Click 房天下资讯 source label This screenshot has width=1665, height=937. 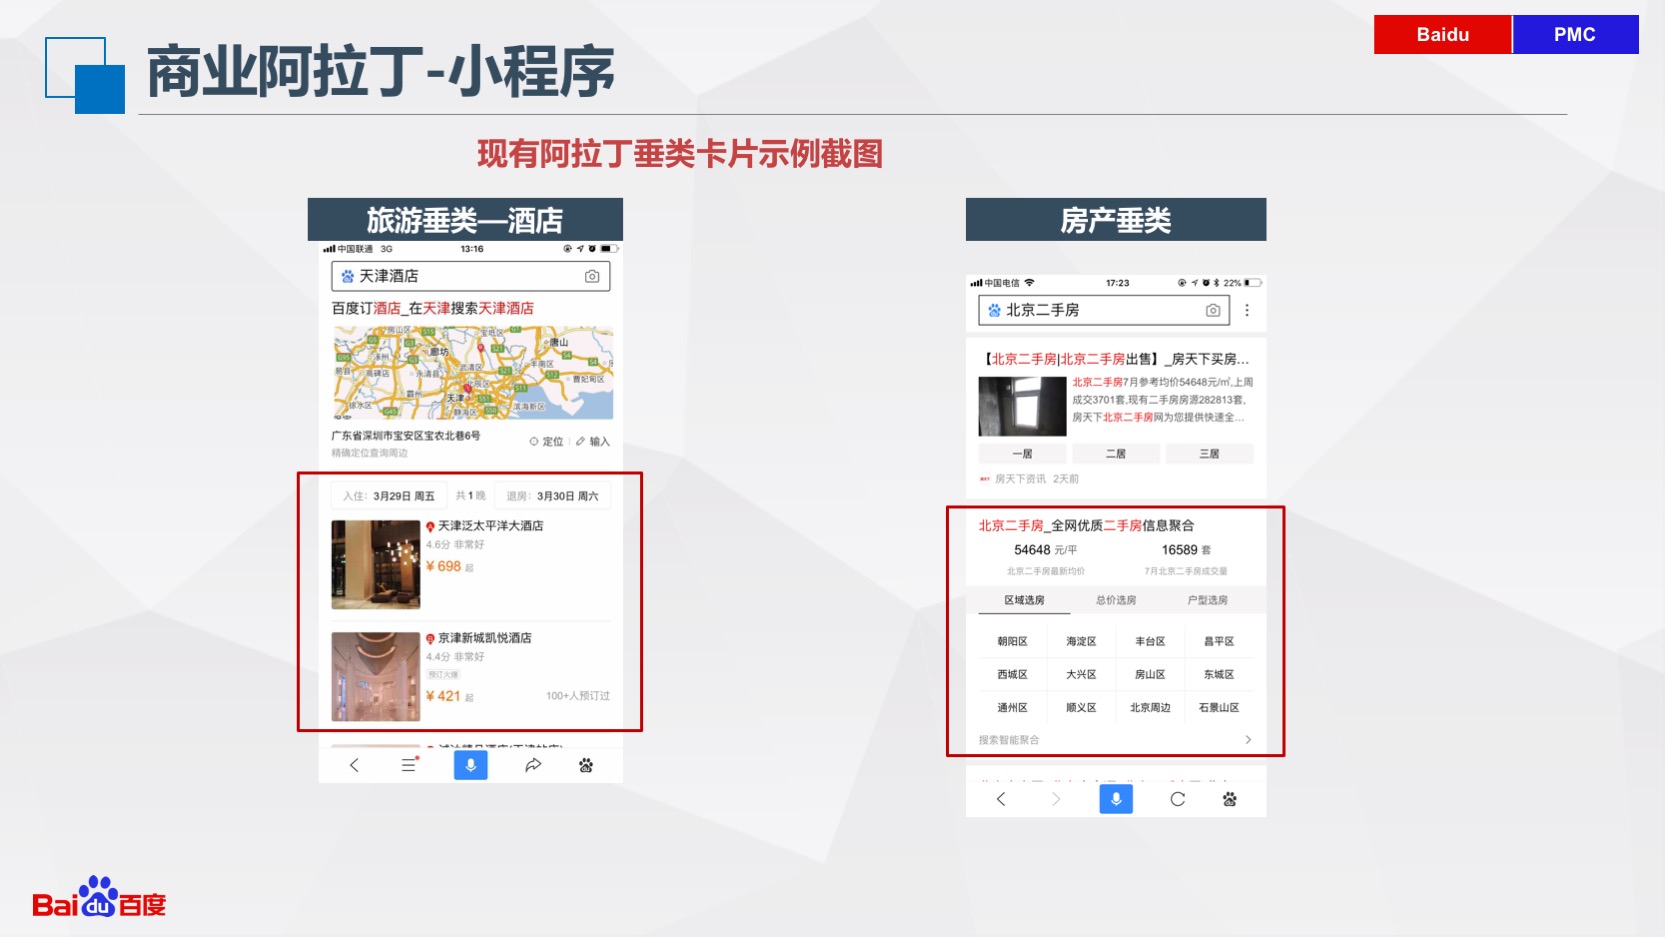(x=1020, y=479)
